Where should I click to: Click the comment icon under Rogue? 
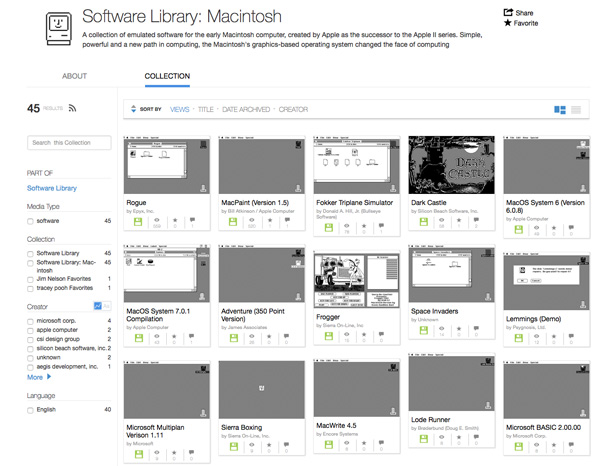tap(192, 220)
